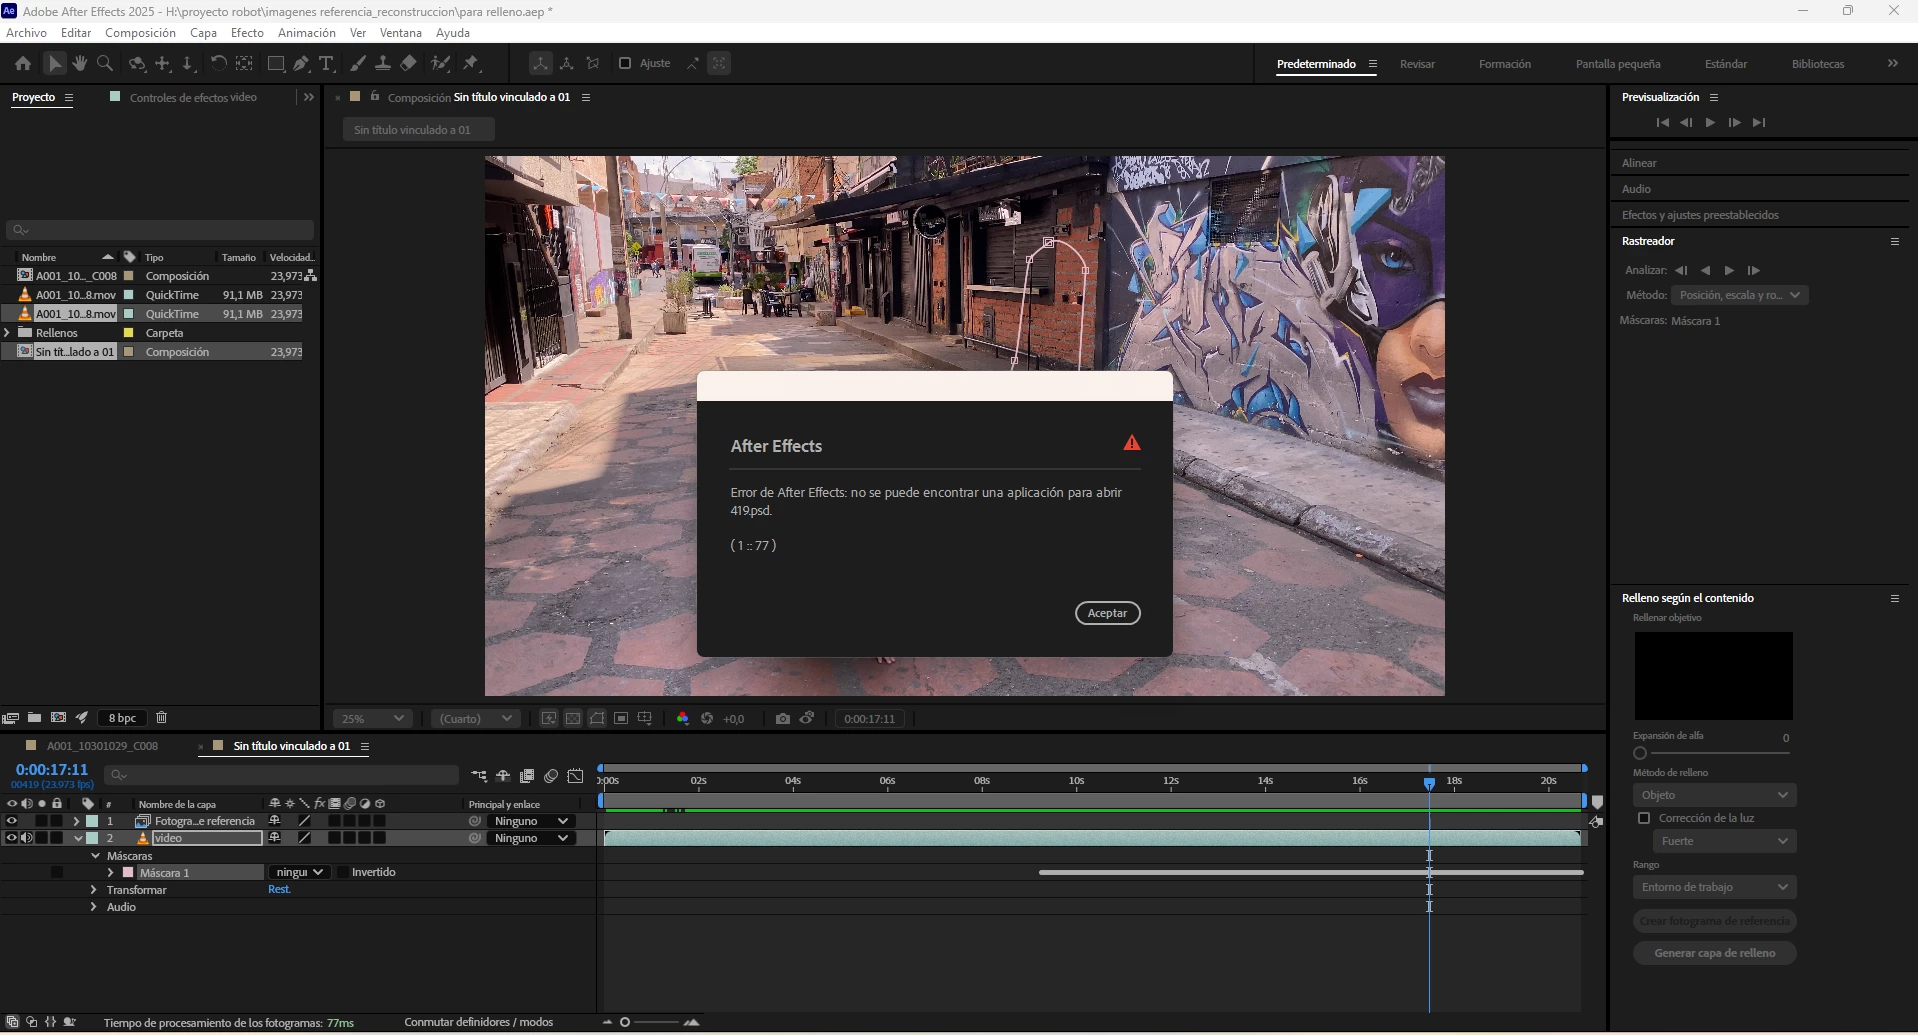1918x1035 pixels.
Task: Toggle the Ajuste snapping checkbox
Action: [x=625, y=63]
